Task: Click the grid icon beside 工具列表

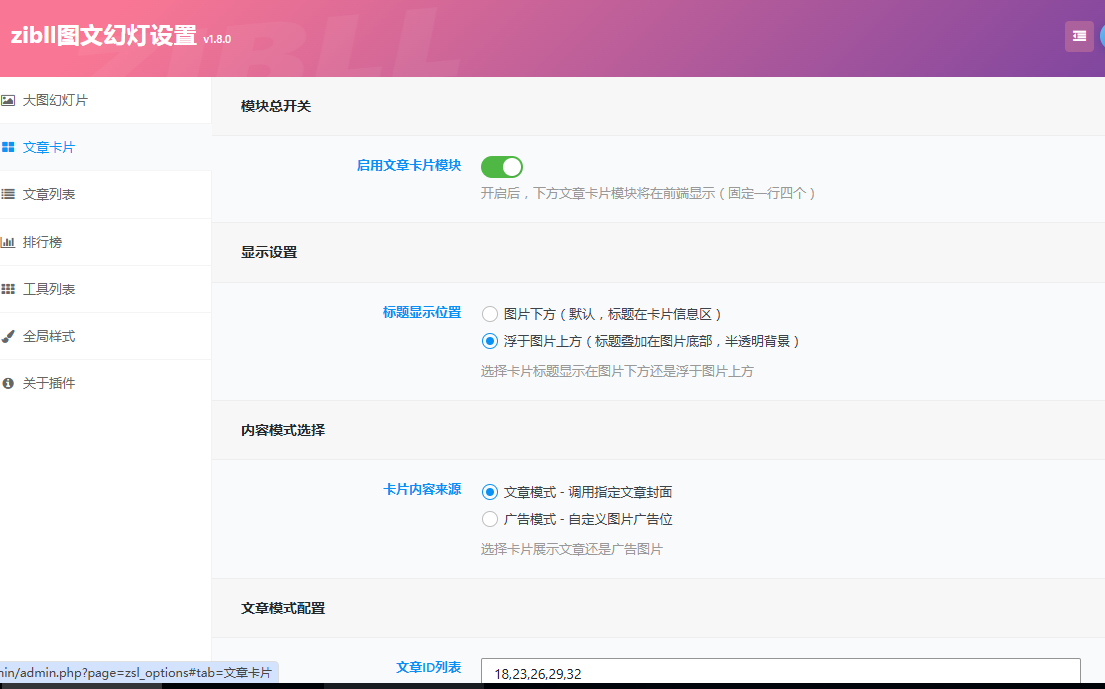Action: tap(8, 289)
